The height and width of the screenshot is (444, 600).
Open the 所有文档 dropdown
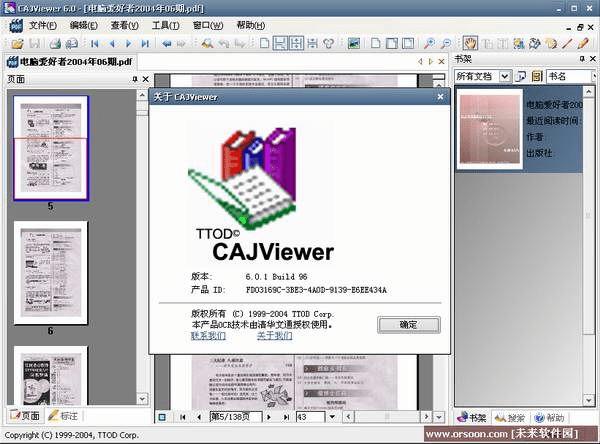[505, 76]
